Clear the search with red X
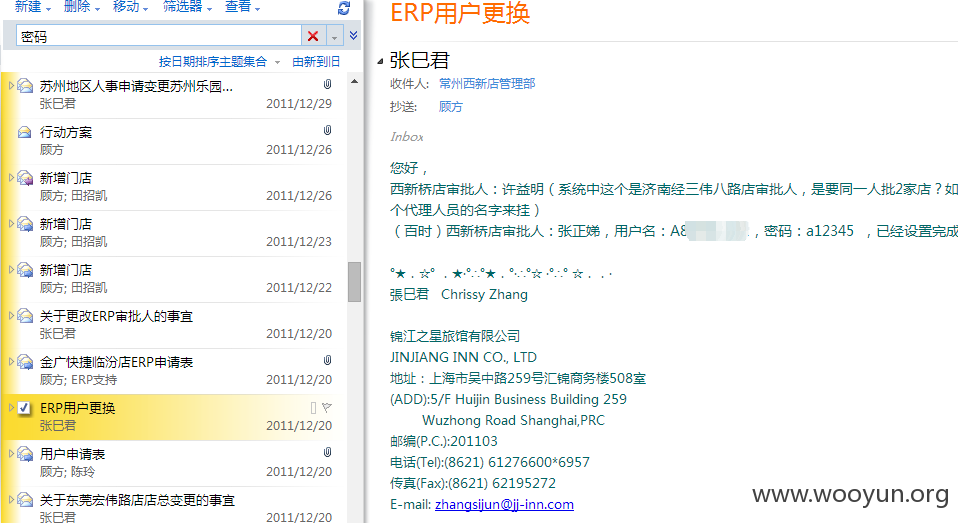958x523 pixels. click(313, 36)
